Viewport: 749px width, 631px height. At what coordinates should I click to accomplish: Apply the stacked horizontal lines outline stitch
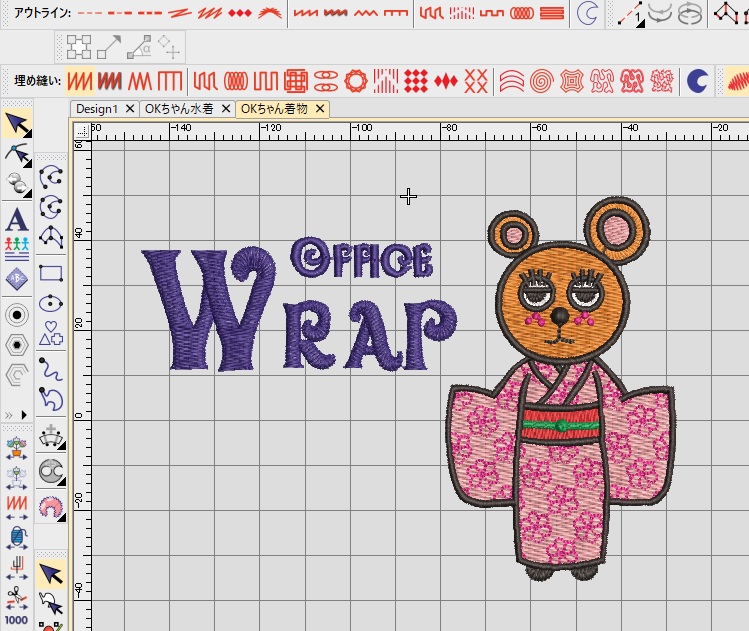click(x=552, y=13)
